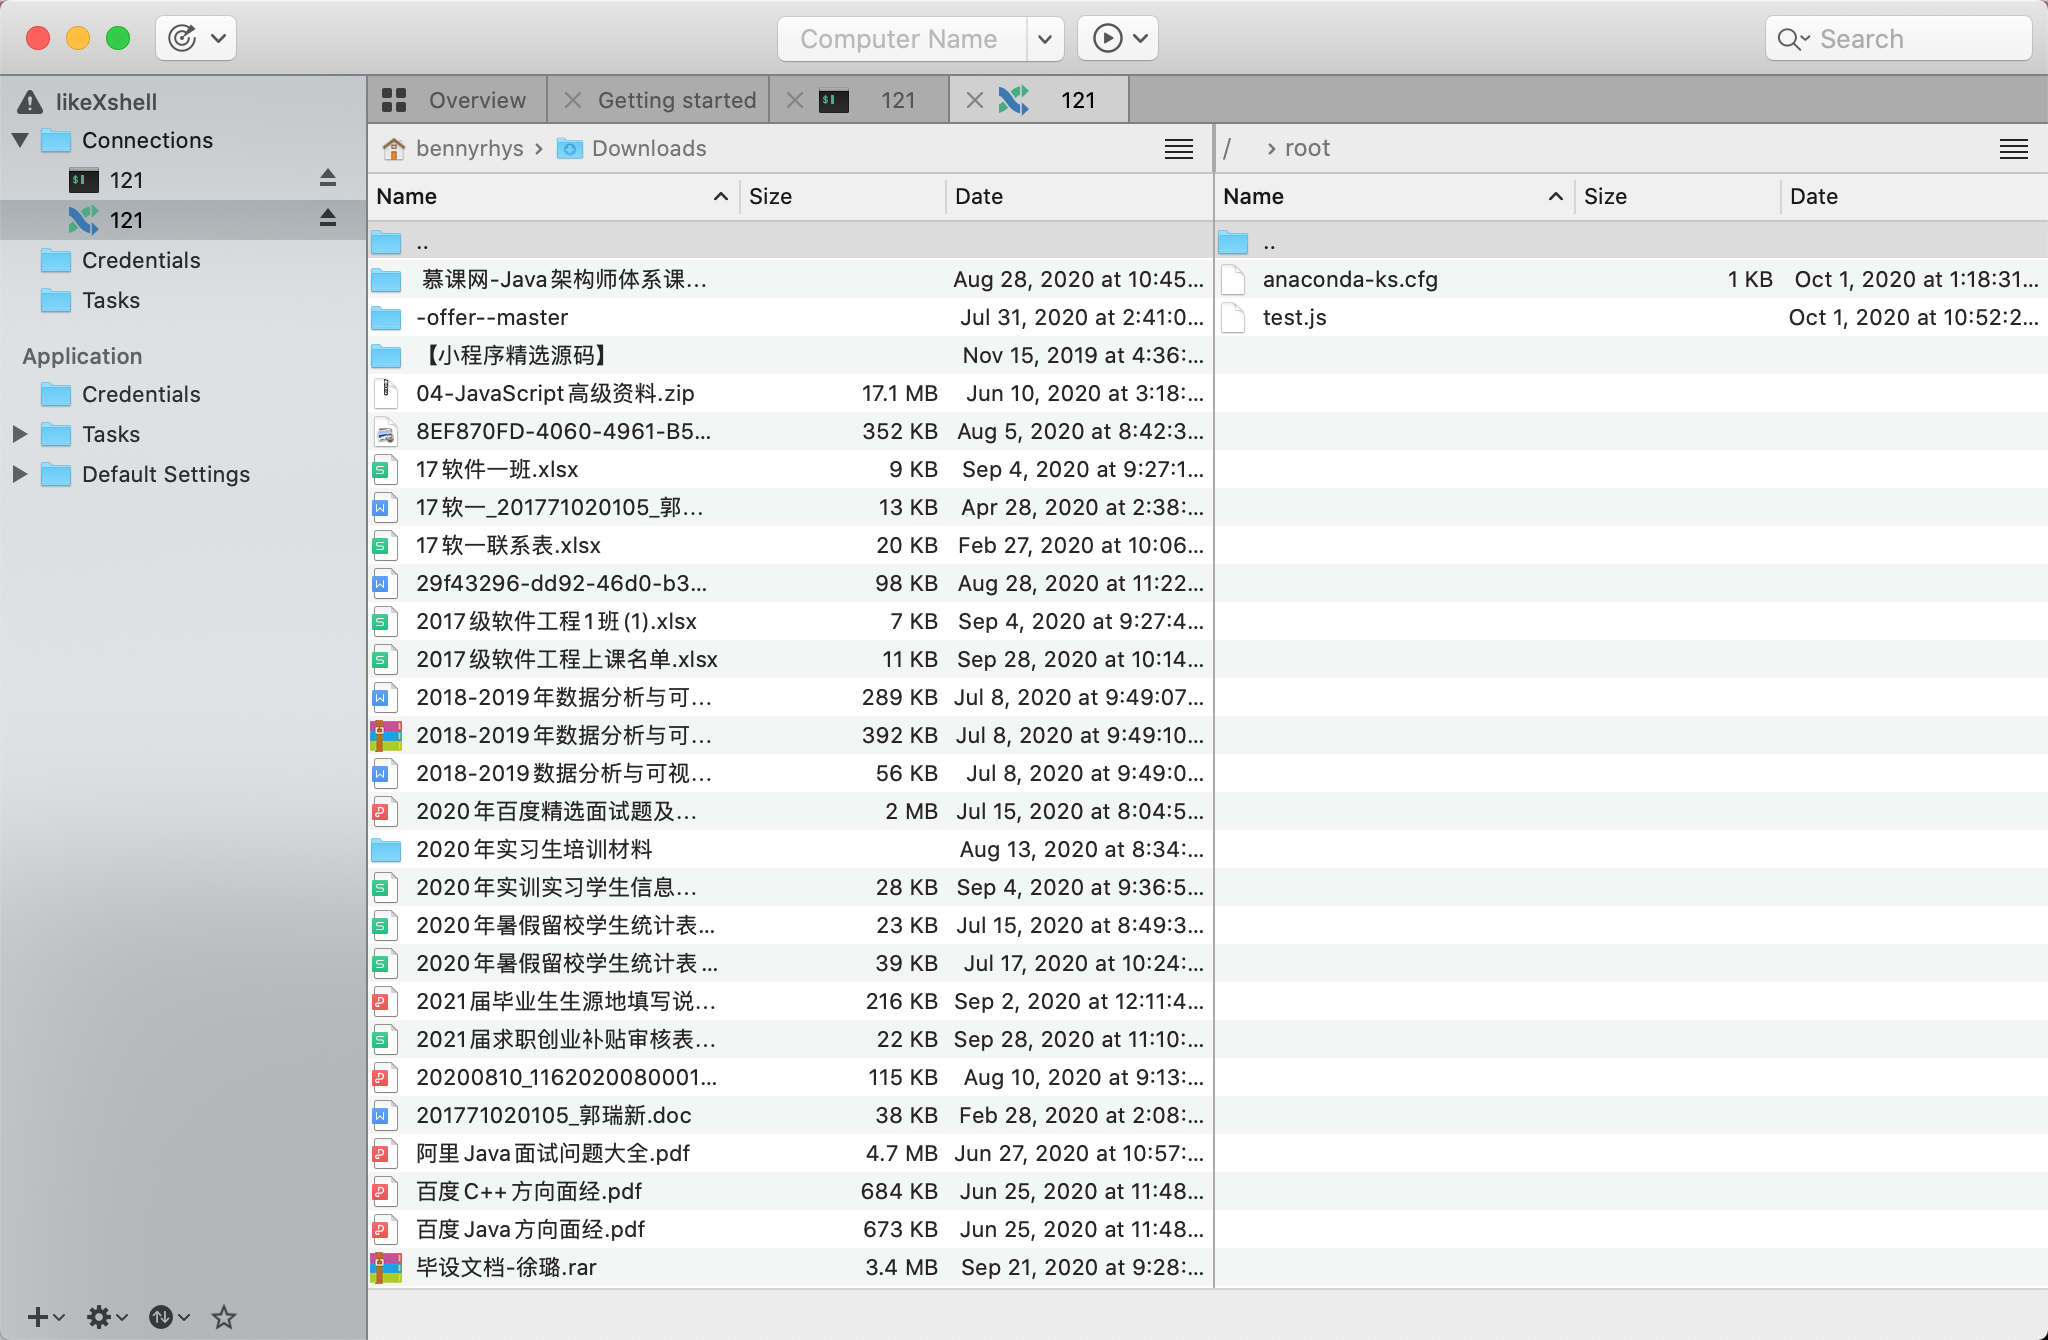Select the 百度C++方向面经.pdf file
2048x1340 pixels.
[x=790, y=1191]
